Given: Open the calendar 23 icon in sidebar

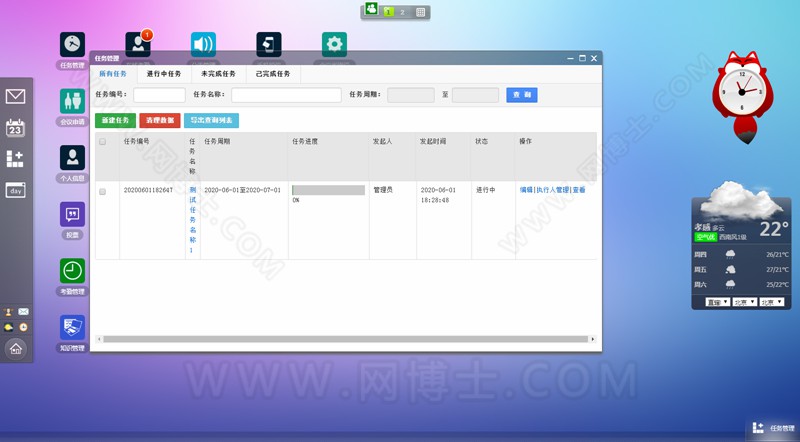Looking at the screenshot, I should click(x=15, y=128).
